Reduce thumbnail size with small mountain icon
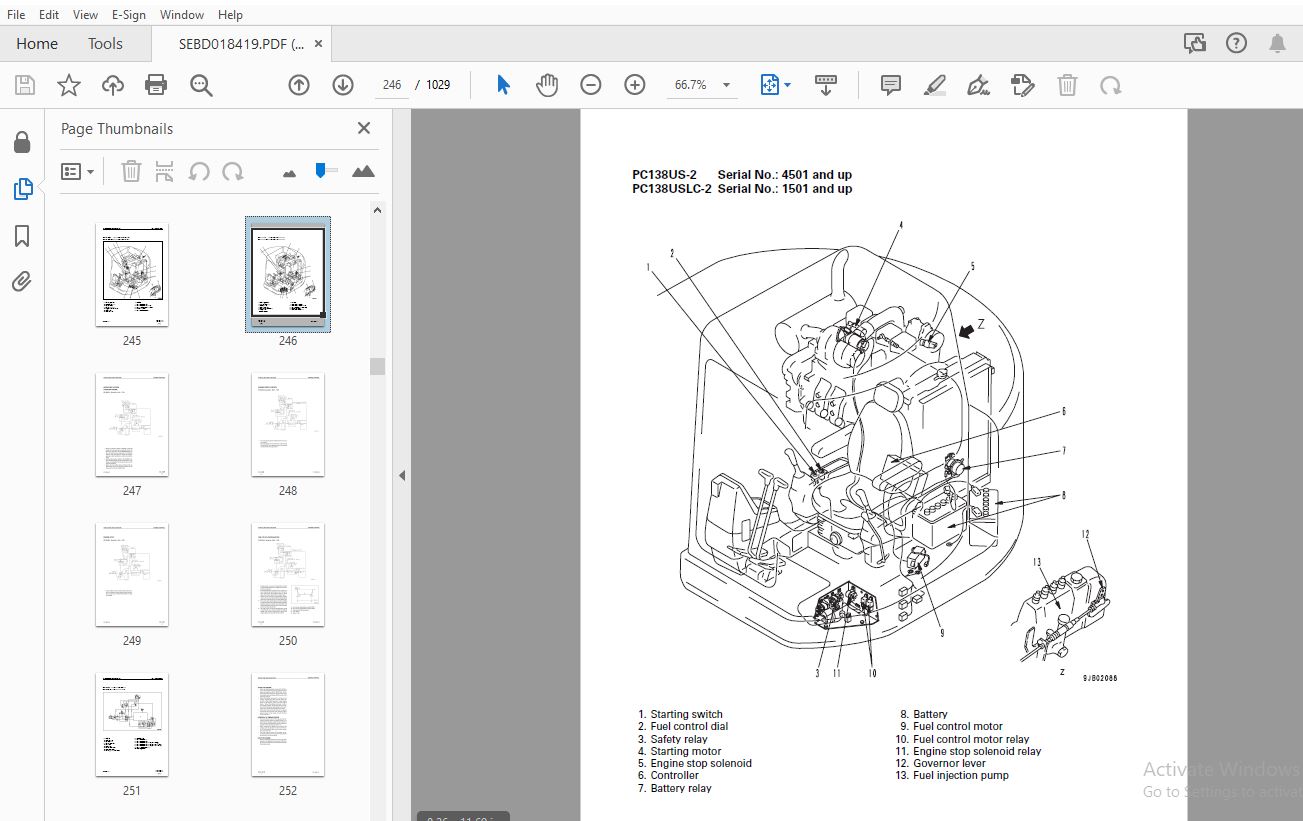This screenshot has height=821, width=1303. [x=289, y=173]
